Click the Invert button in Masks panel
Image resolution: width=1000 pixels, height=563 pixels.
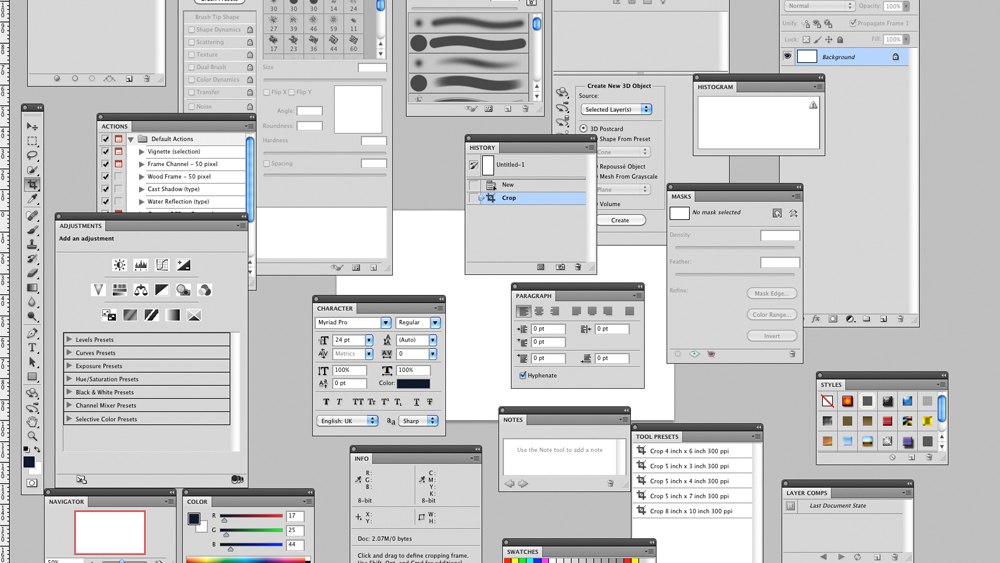coord(772,335)
